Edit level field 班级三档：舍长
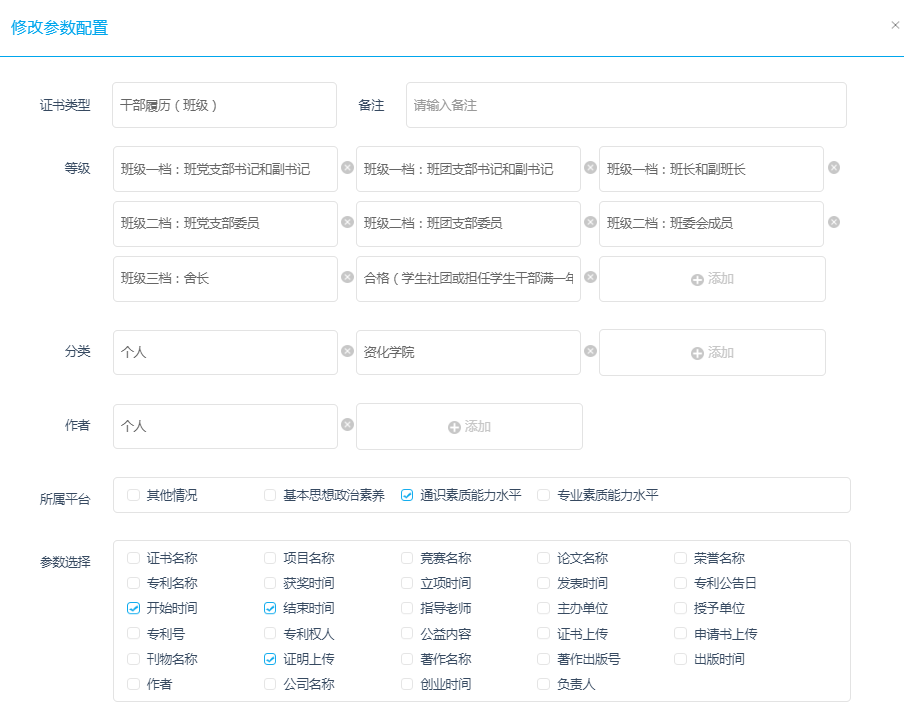The width and height of the screenshot is (904, 713). 225,279
